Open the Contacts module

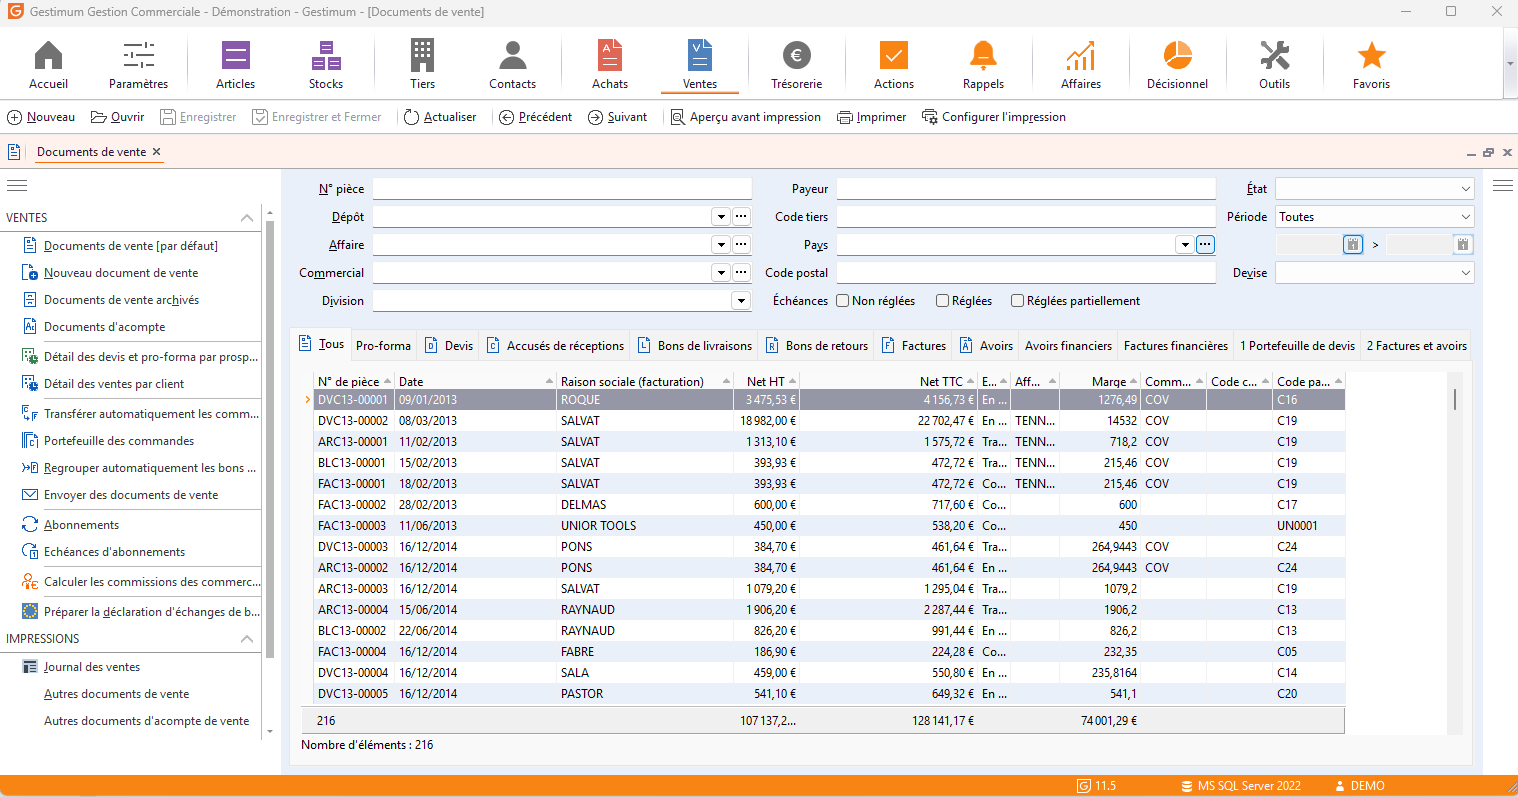point(512,65)
